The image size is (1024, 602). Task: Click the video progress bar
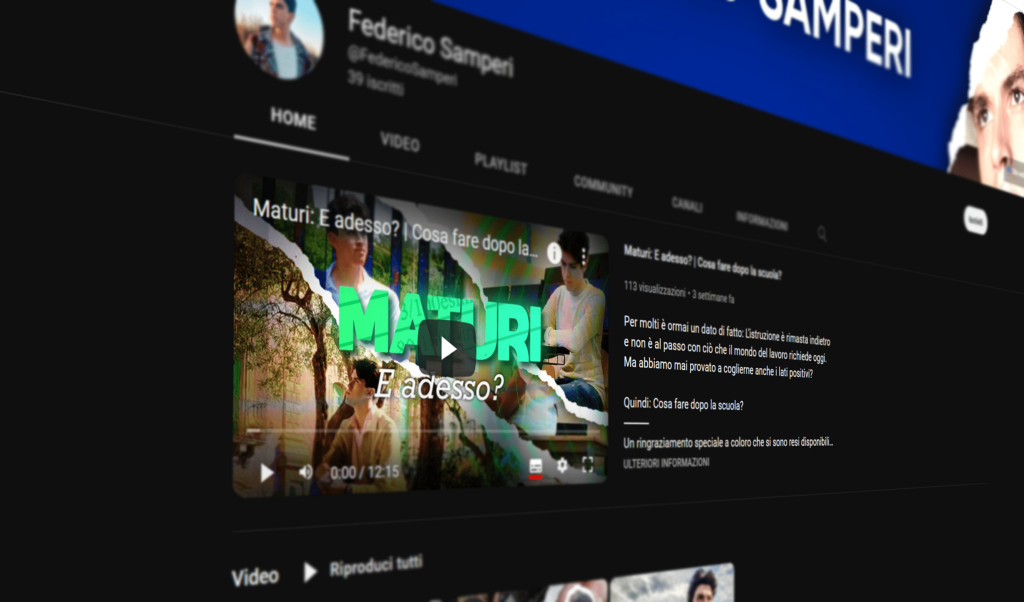click(423, 432)
